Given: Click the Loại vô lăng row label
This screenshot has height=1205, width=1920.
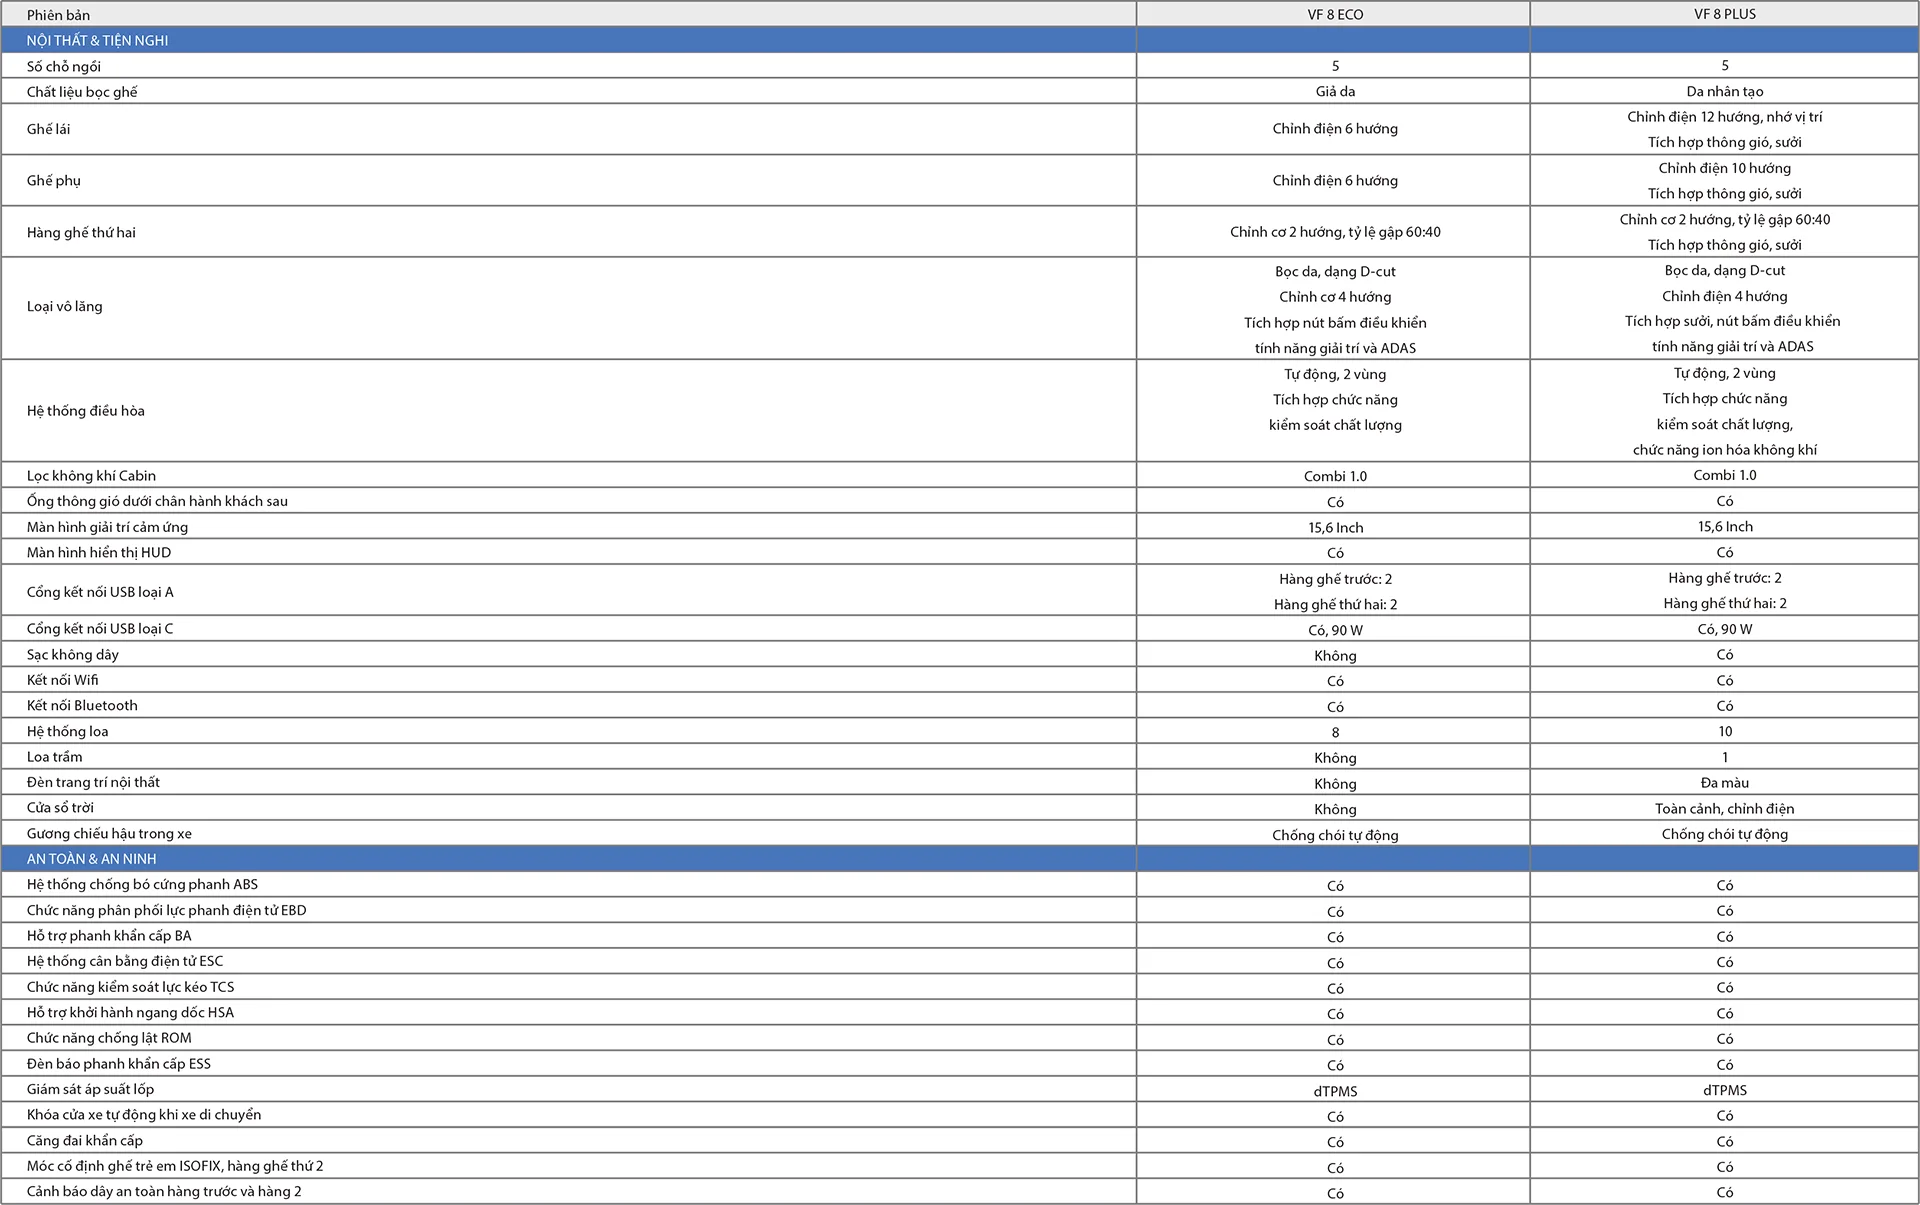Looking at the screenshot, I should click(x=64, y=306).
